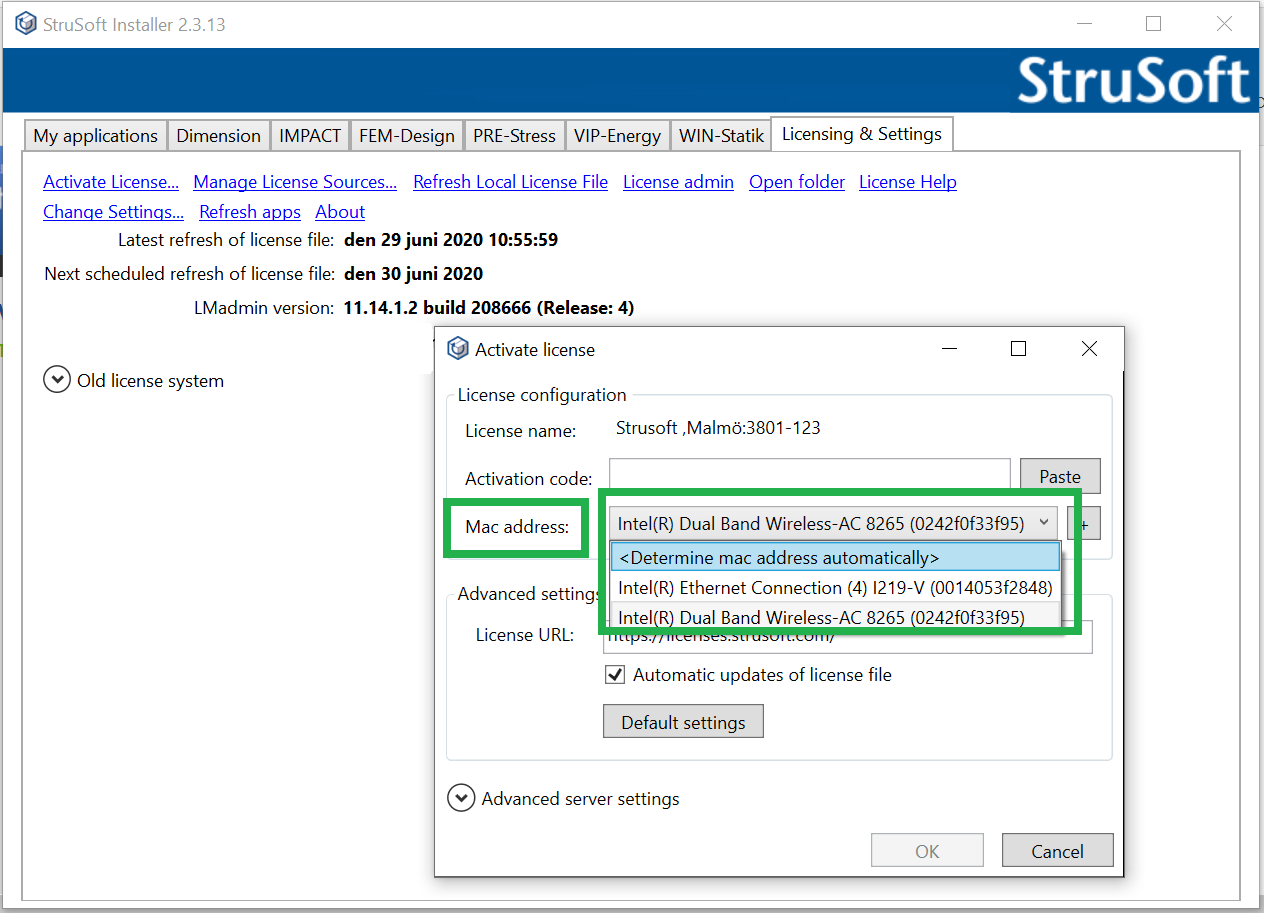Click the Activate License... link
The image size is (1264, 913).
(111, 182)
